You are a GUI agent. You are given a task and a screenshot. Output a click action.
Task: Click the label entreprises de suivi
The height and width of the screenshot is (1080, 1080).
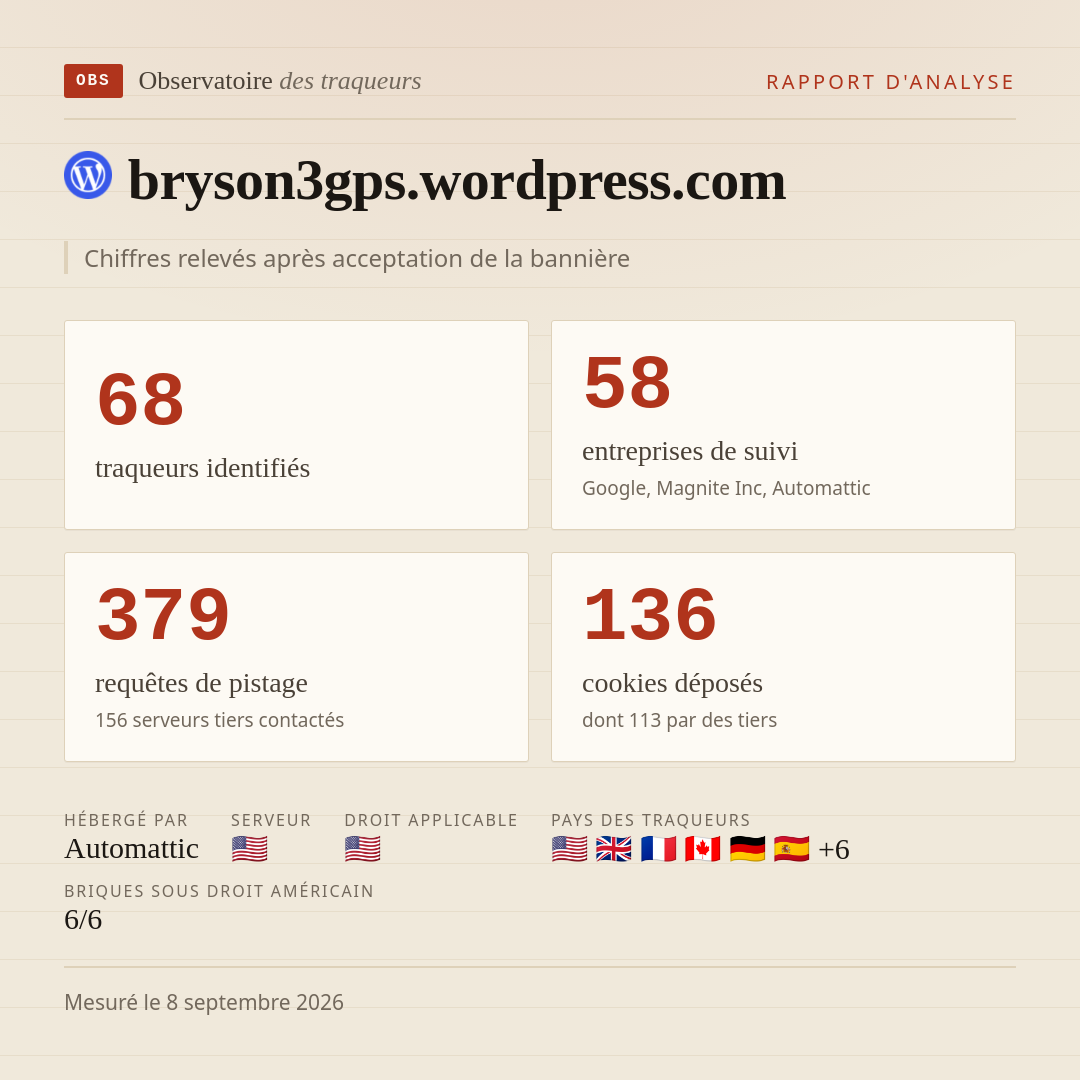689,452
